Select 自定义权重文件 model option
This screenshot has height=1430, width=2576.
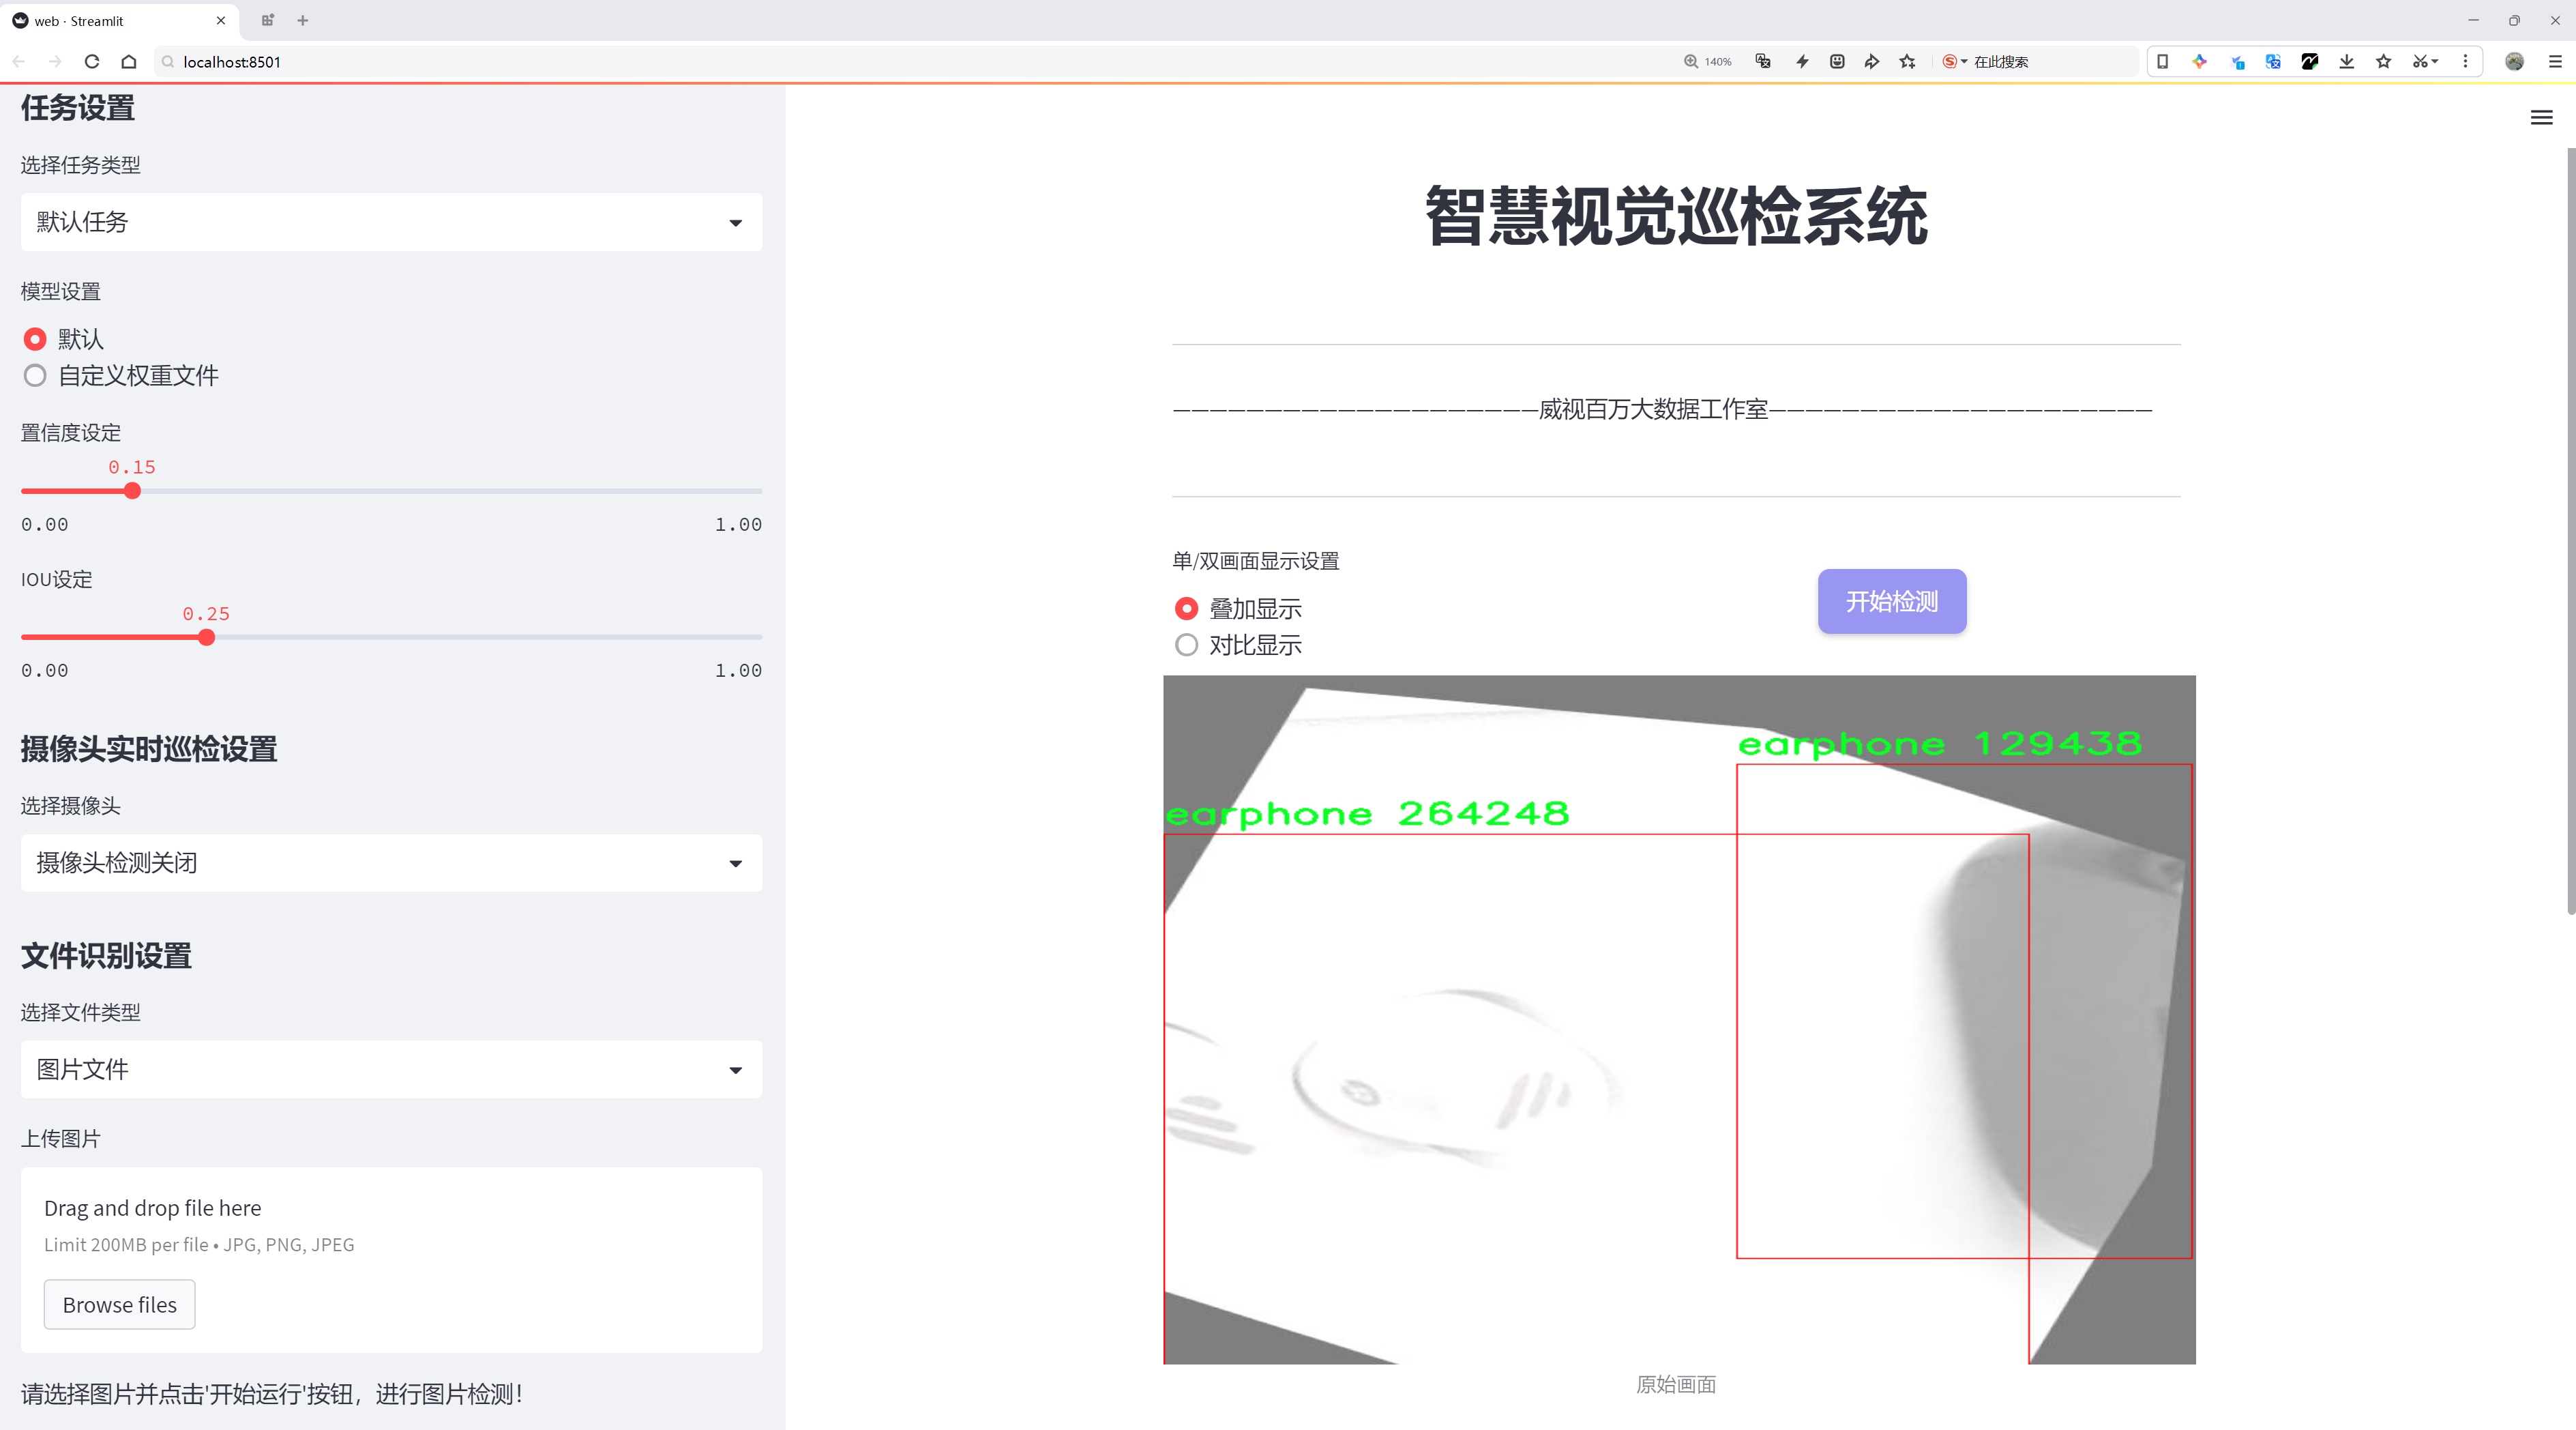(x=35, y=376)
